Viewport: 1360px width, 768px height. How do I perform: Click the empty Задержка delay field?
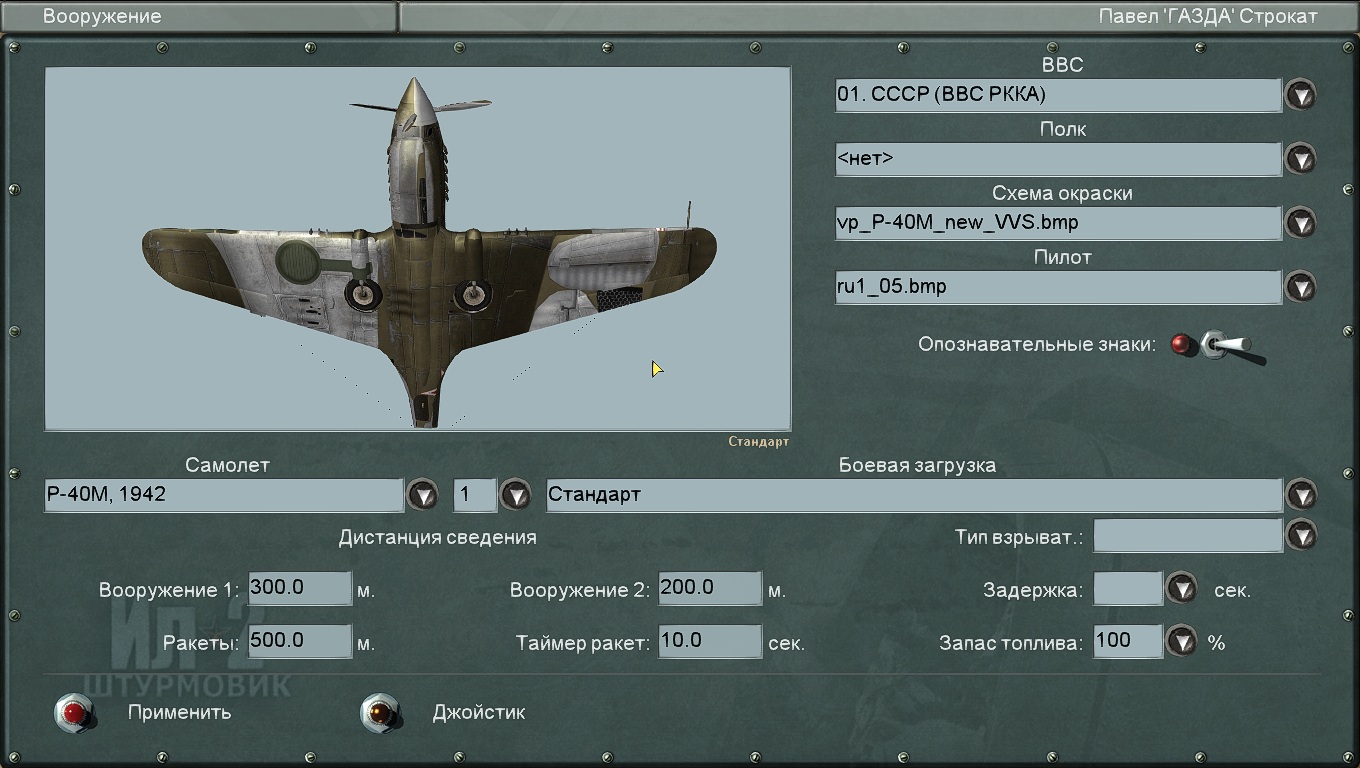(x=1128, y=588)
